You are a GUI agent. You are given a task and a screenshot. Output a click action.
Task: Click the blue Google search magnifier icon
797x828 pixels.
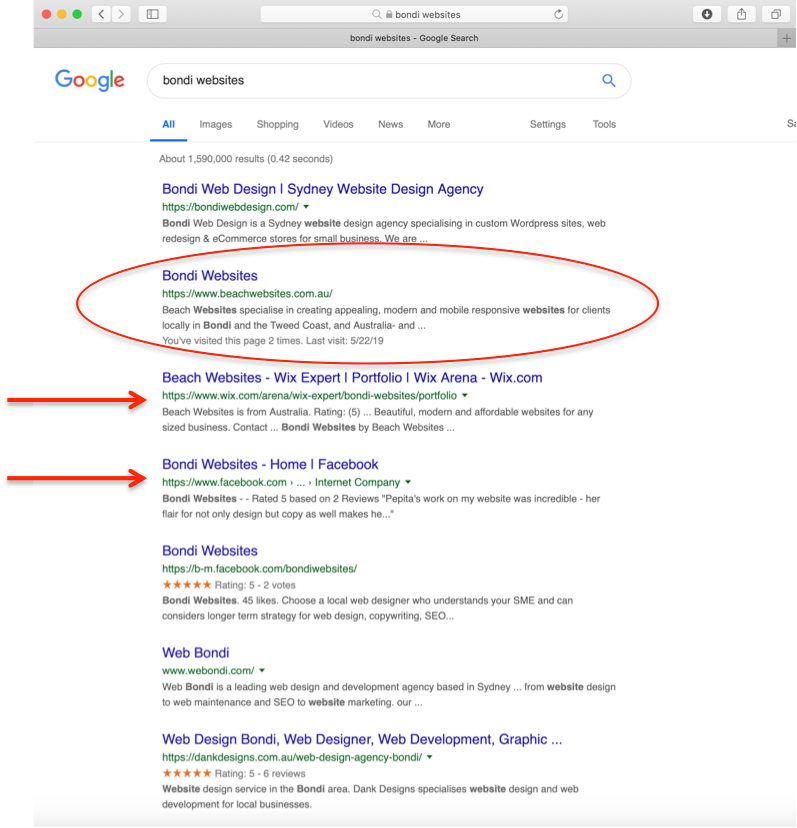coord(608,80)
